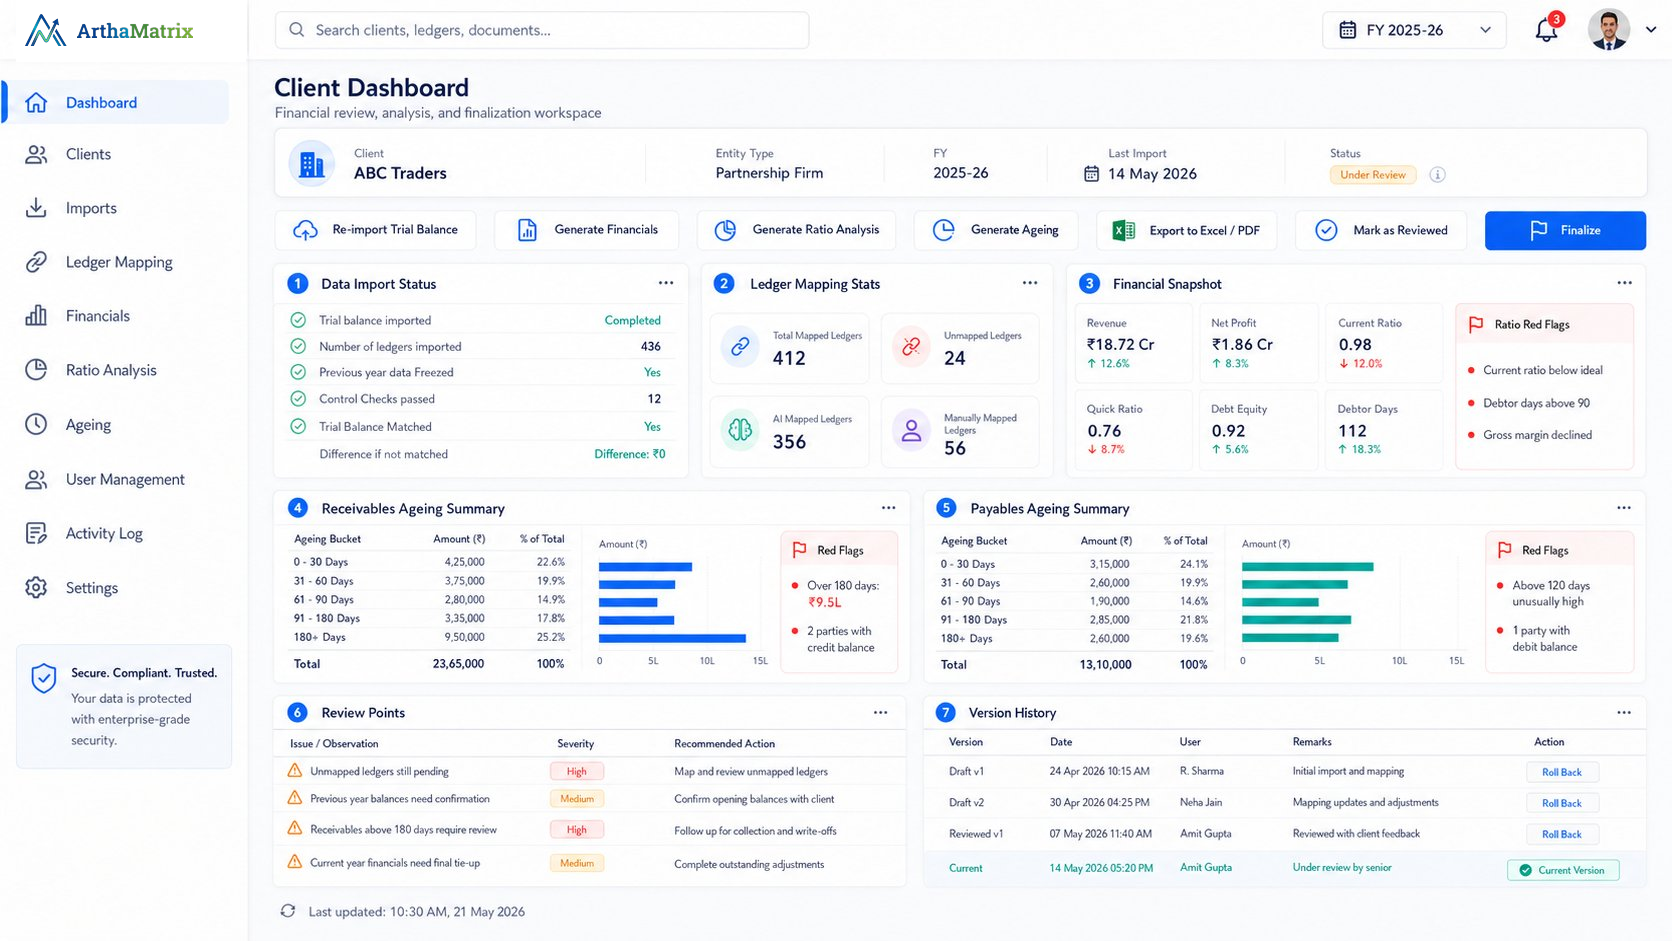Click the Finalize button
The height and width of the screenshot is (941, 1672).
(x=1565, y=230)
